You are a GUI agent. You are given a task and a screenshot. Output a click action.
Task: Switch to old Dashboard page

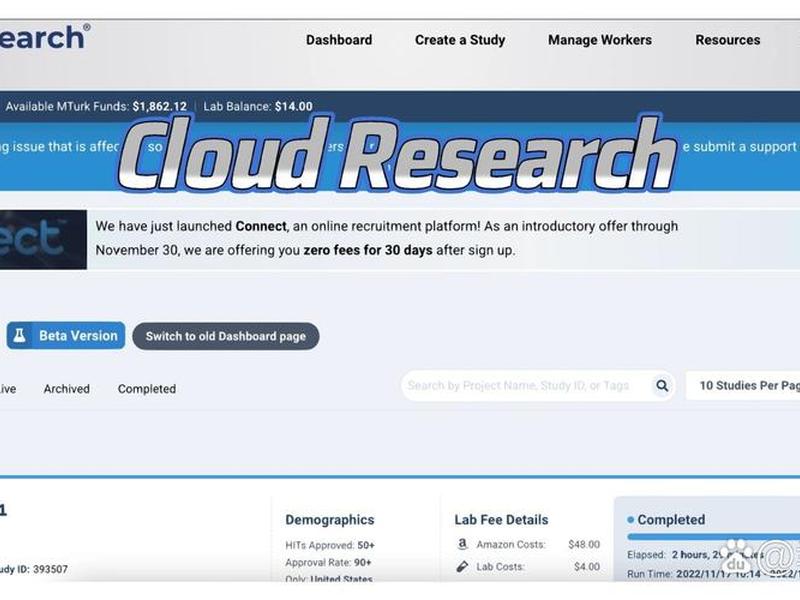(226, 336)
